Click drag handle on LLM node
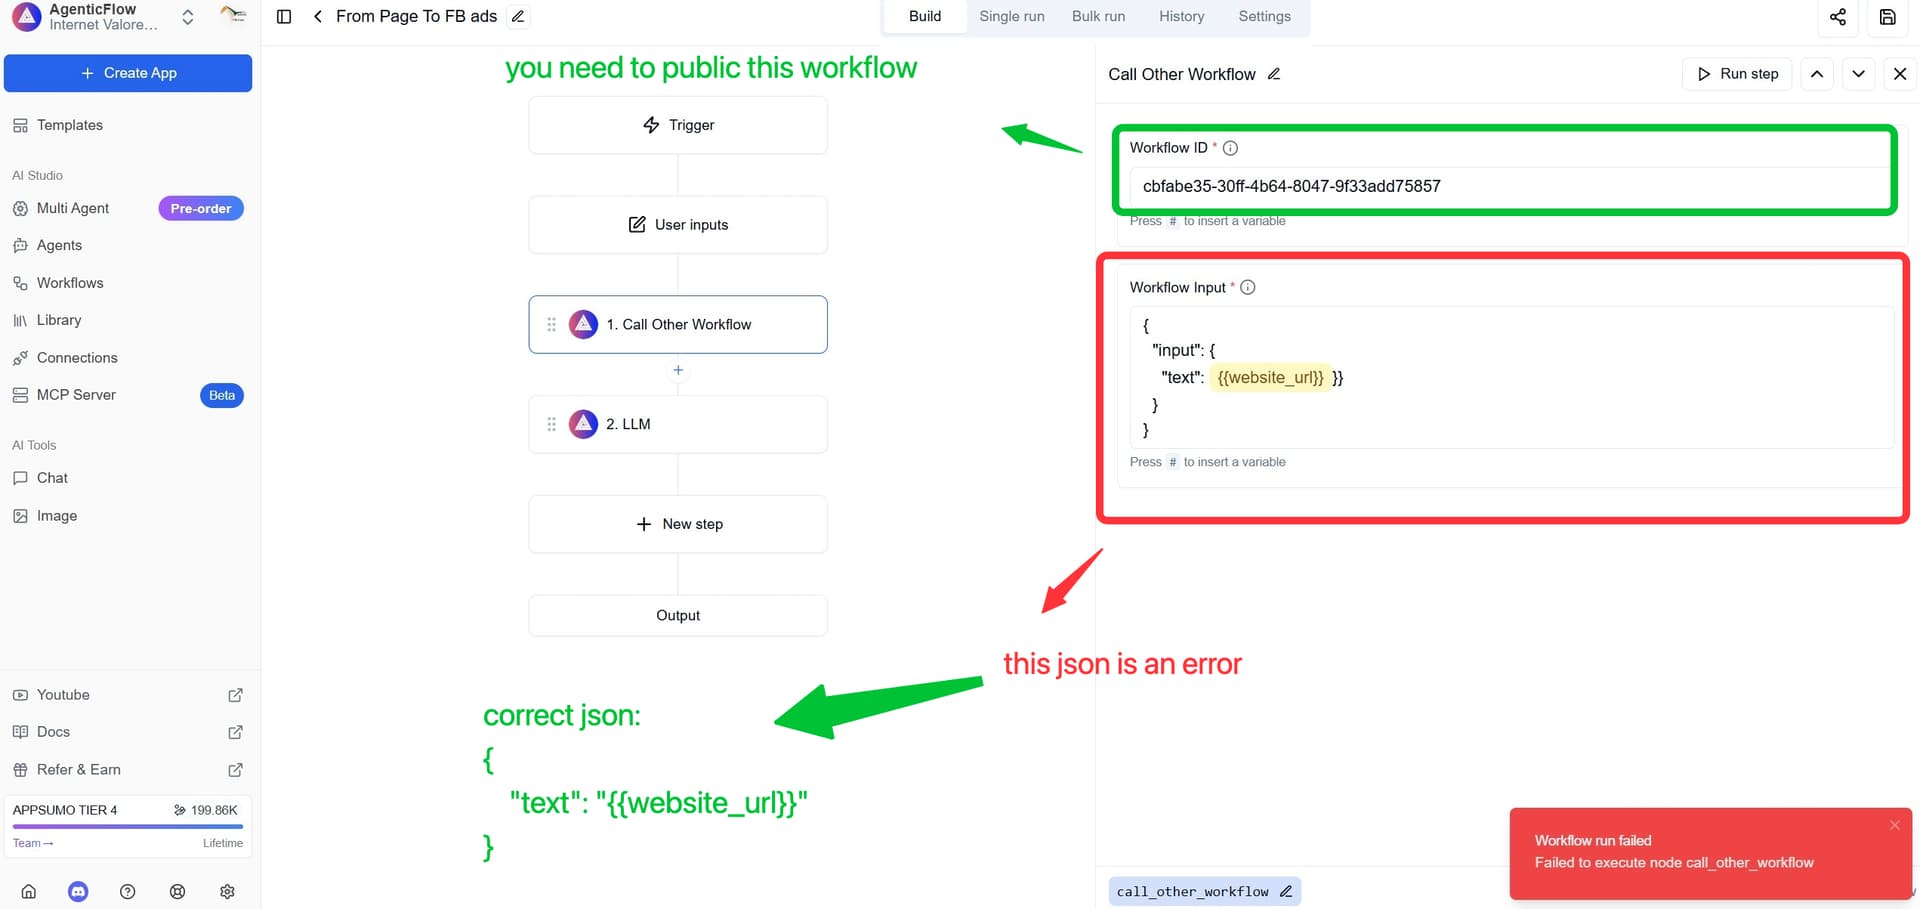 (x=551, y=424)
